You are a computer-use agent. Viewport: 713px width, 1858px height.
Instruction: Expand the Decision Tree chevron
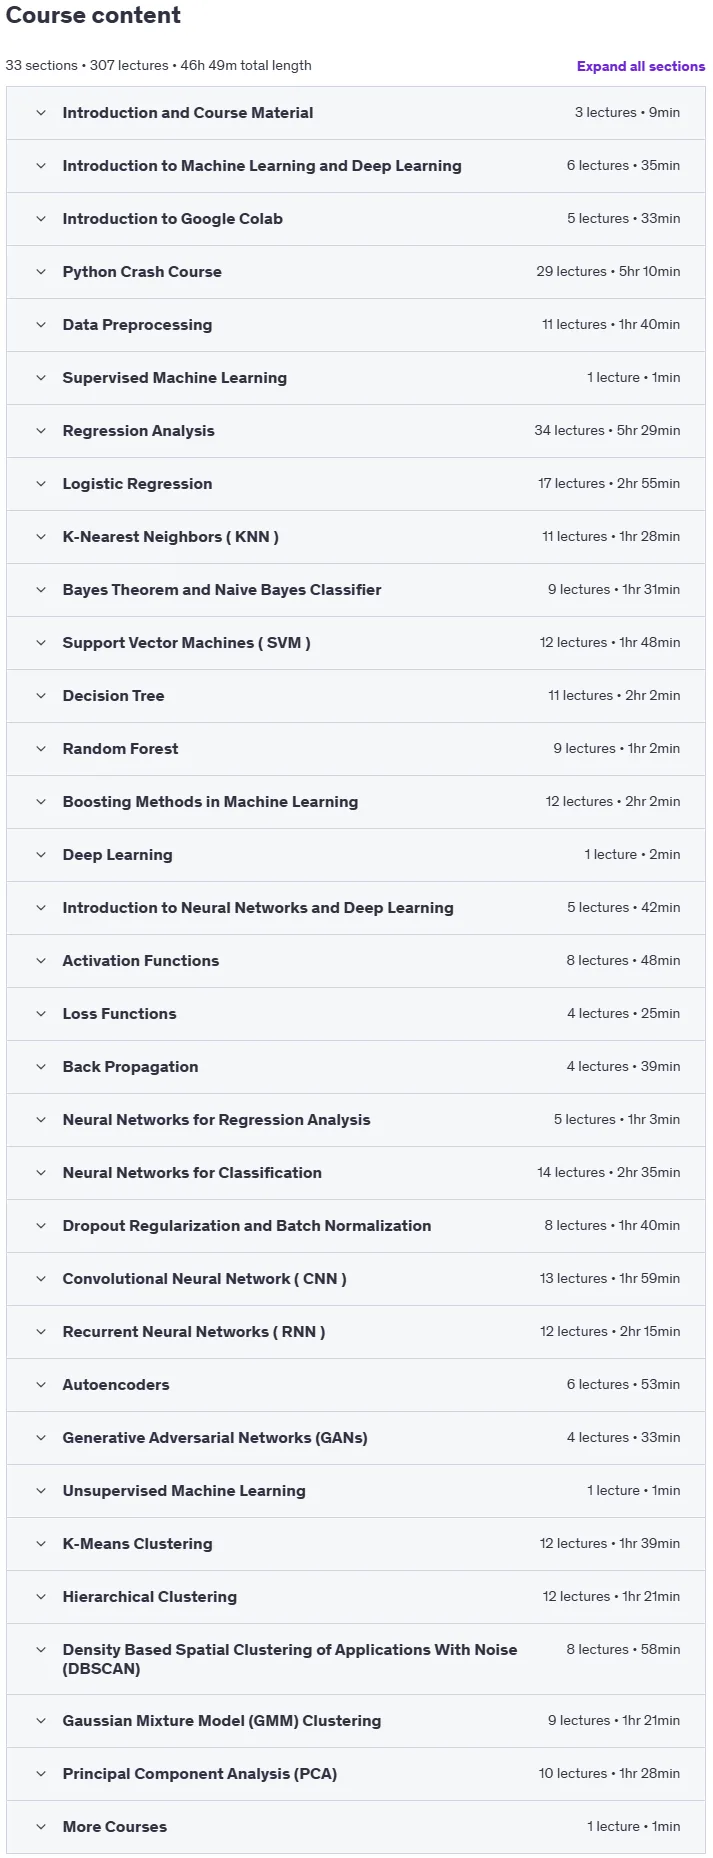pyautogui.click(x=41, y=696)
